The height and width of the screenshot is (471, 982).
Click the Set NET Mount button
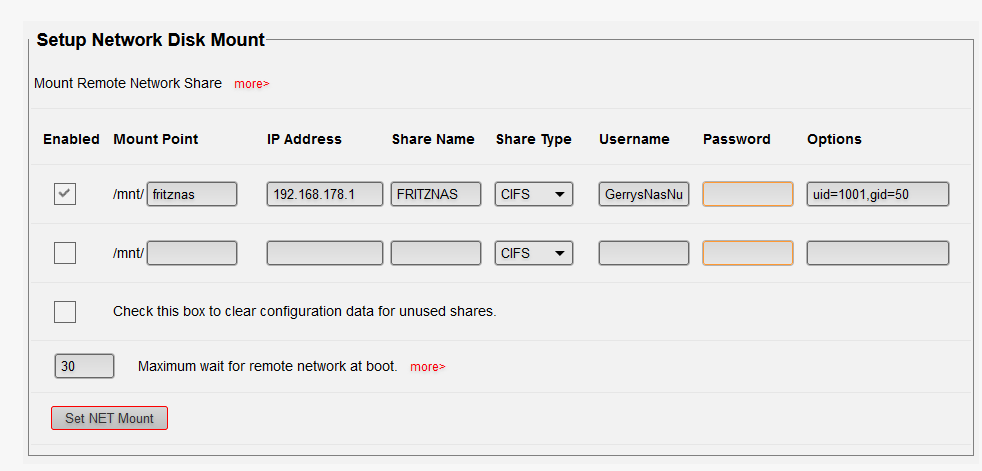(x=109, y=418)
